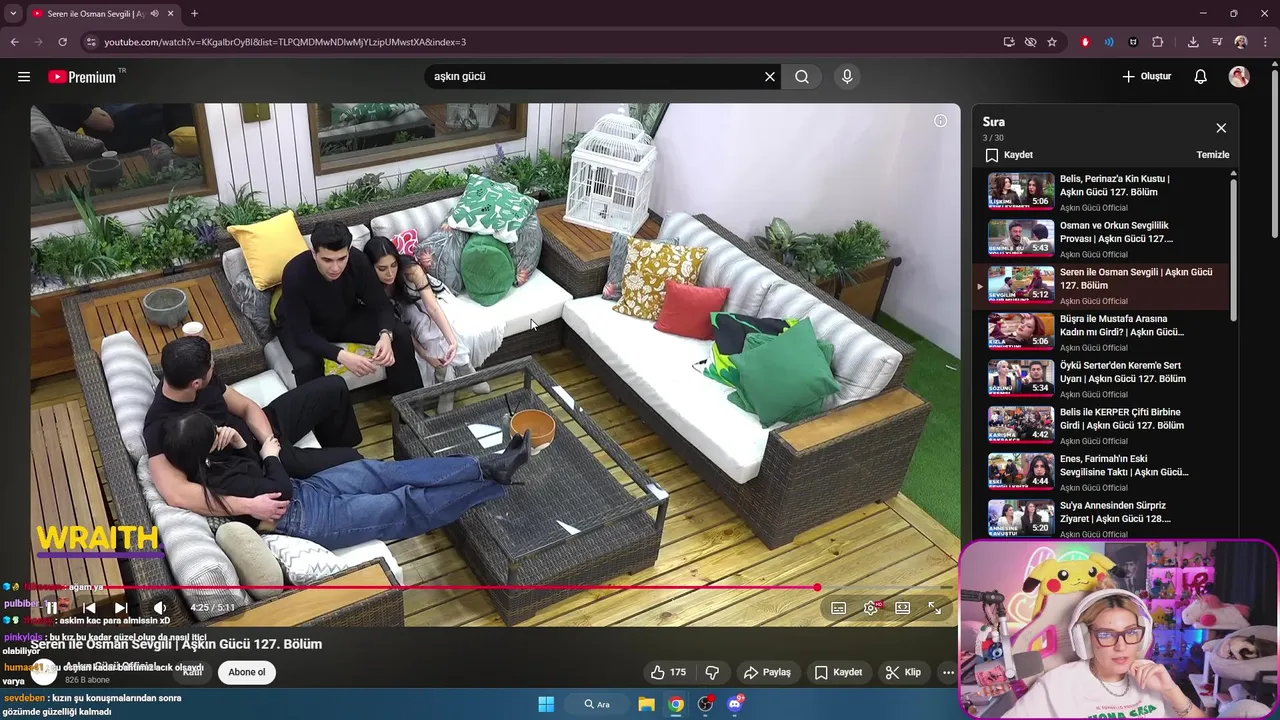The height and width of the screenshot is (720, 1280).
Task: Like the video with 175 likes
Action: click(667, 673)
